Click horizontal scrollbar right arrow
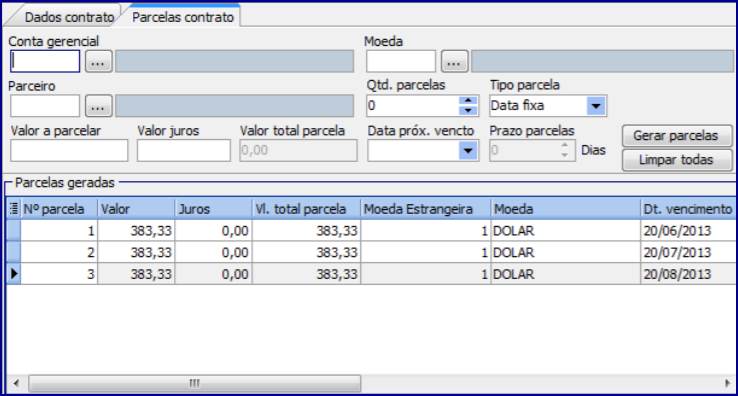This screenshot has height=396, width=738. pyautogui.click(x=727, y=383)
